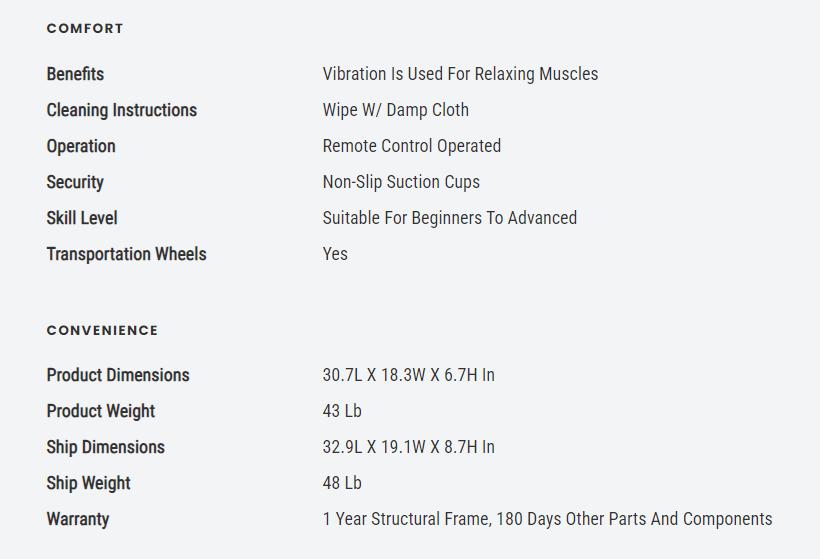
Task: Click the 'Yes' value for Transportation Wheels
Action: (x=335, y=254)
